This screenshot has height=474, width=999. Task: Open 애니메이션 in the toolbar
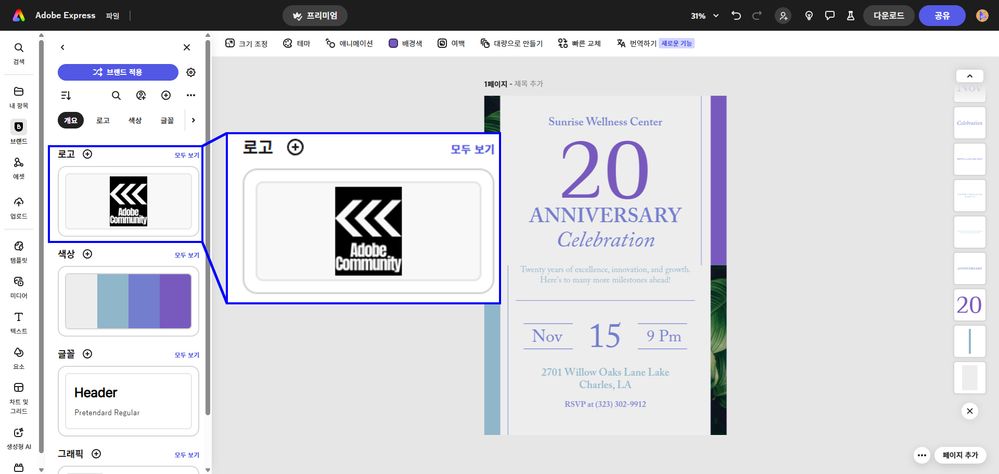[349, 43]
